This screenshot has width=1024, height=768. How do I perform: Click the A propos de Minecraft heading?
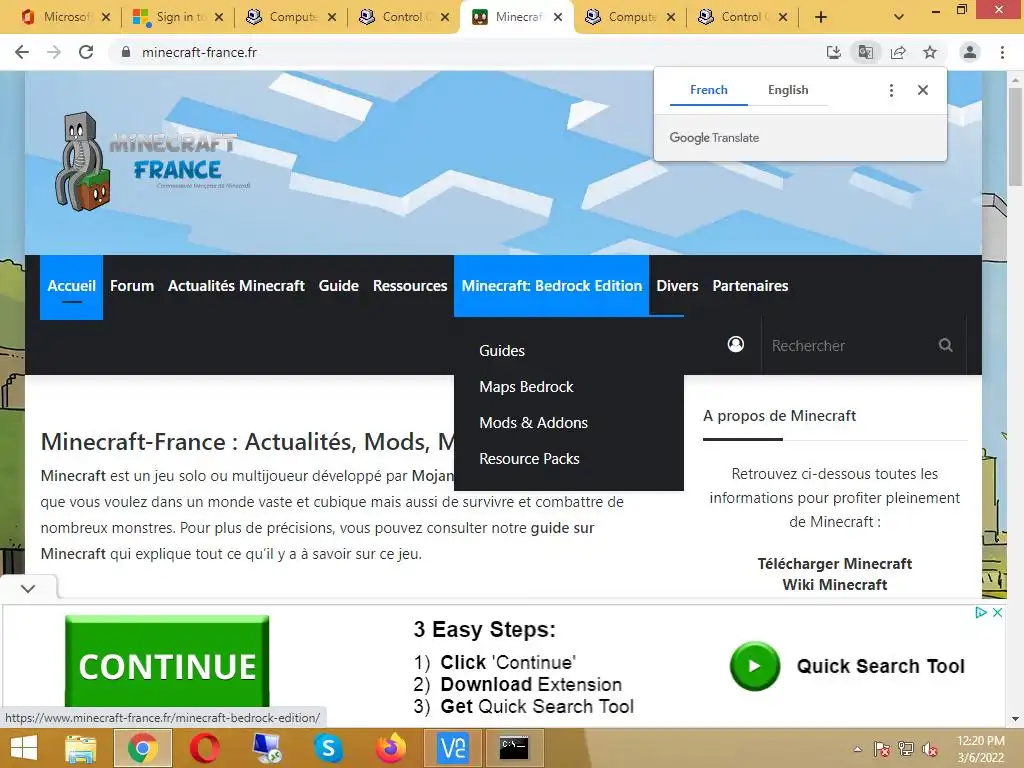(x=779, y=416)
